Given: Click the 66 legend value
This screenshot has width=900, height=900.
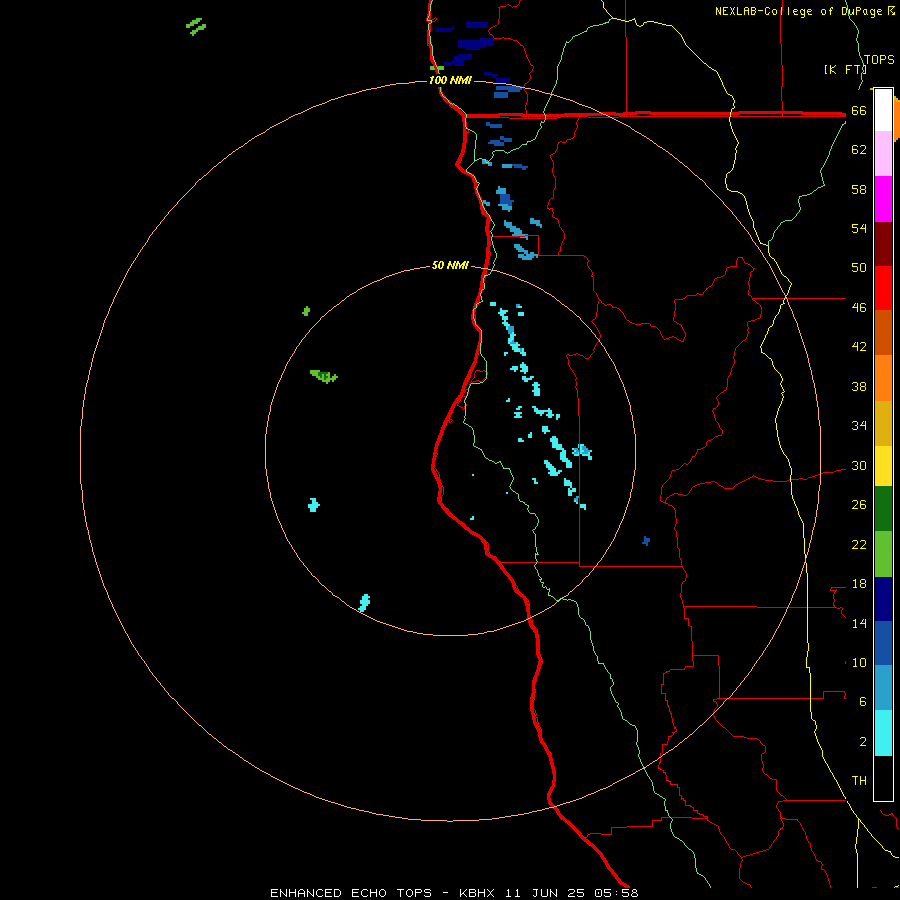Looking at the screenshot, I should click(859, 110).
